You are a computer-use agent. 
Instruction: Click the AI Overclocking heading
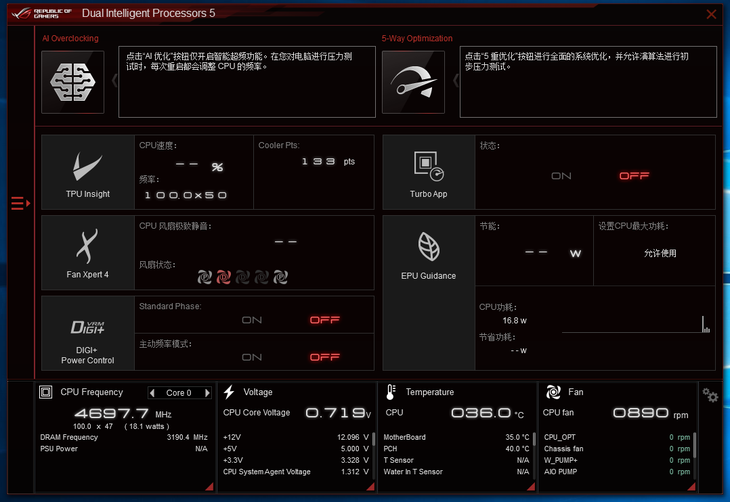tap(70, 38)
